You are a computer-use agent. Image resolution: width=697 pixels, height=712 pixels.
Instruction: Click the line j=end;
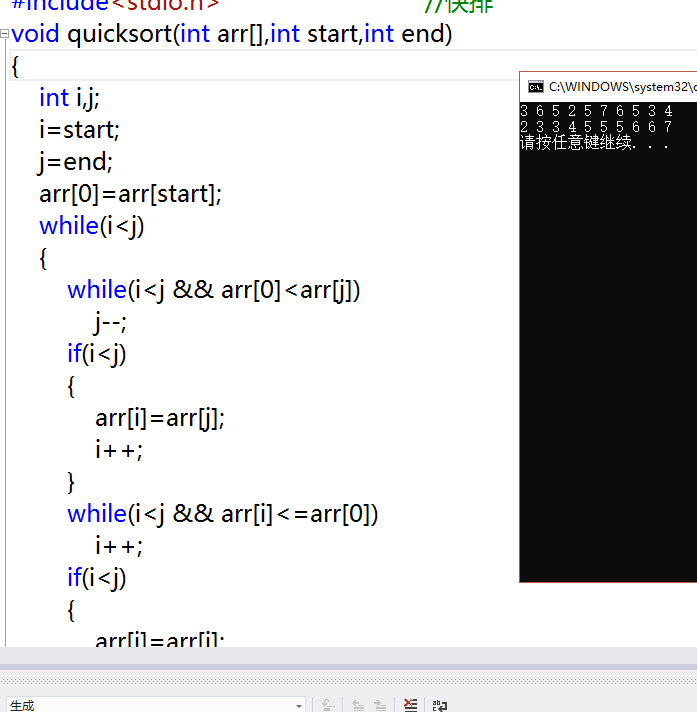[x=76, y=162]
